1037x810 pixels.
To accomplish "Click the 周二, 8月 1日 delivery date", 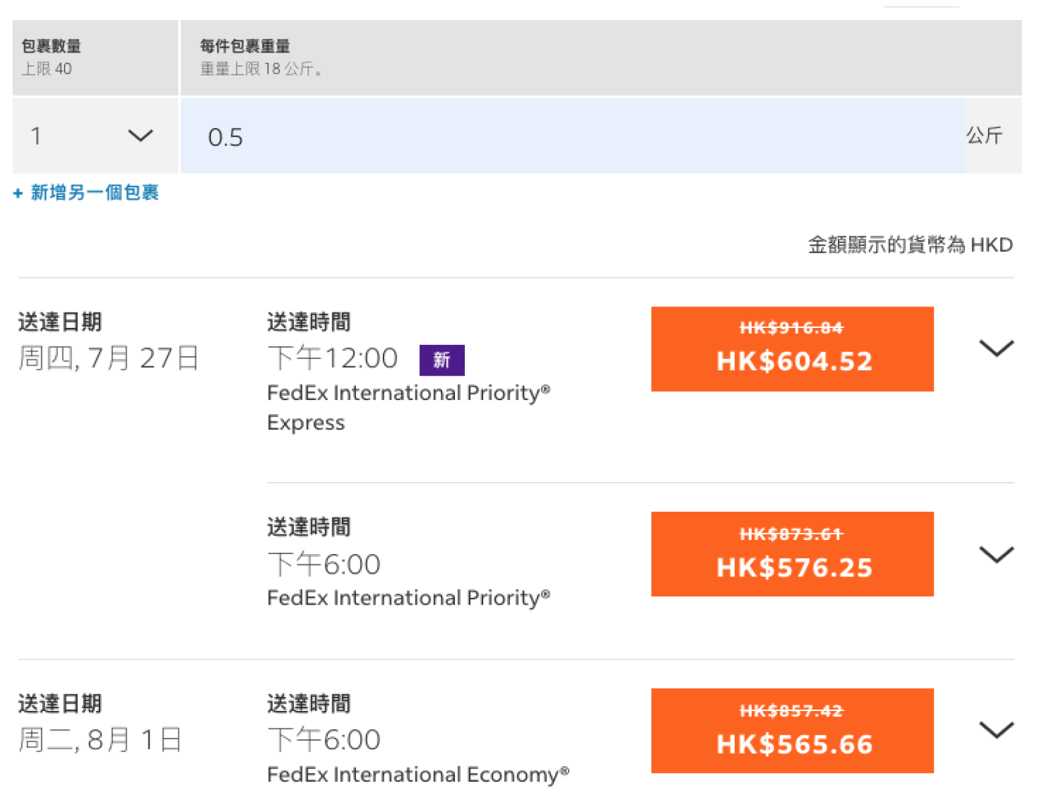I will pos(100,740).
